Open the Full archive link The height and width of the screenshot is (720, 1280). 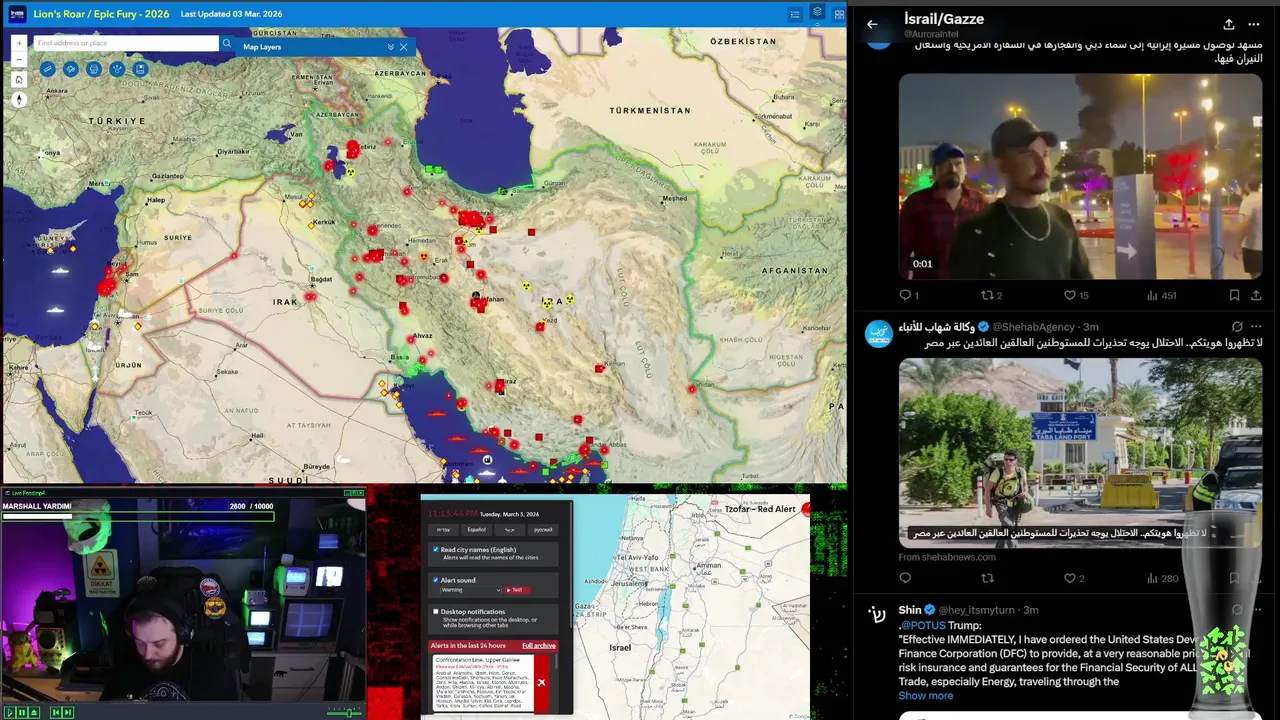[x=539, y=645]
